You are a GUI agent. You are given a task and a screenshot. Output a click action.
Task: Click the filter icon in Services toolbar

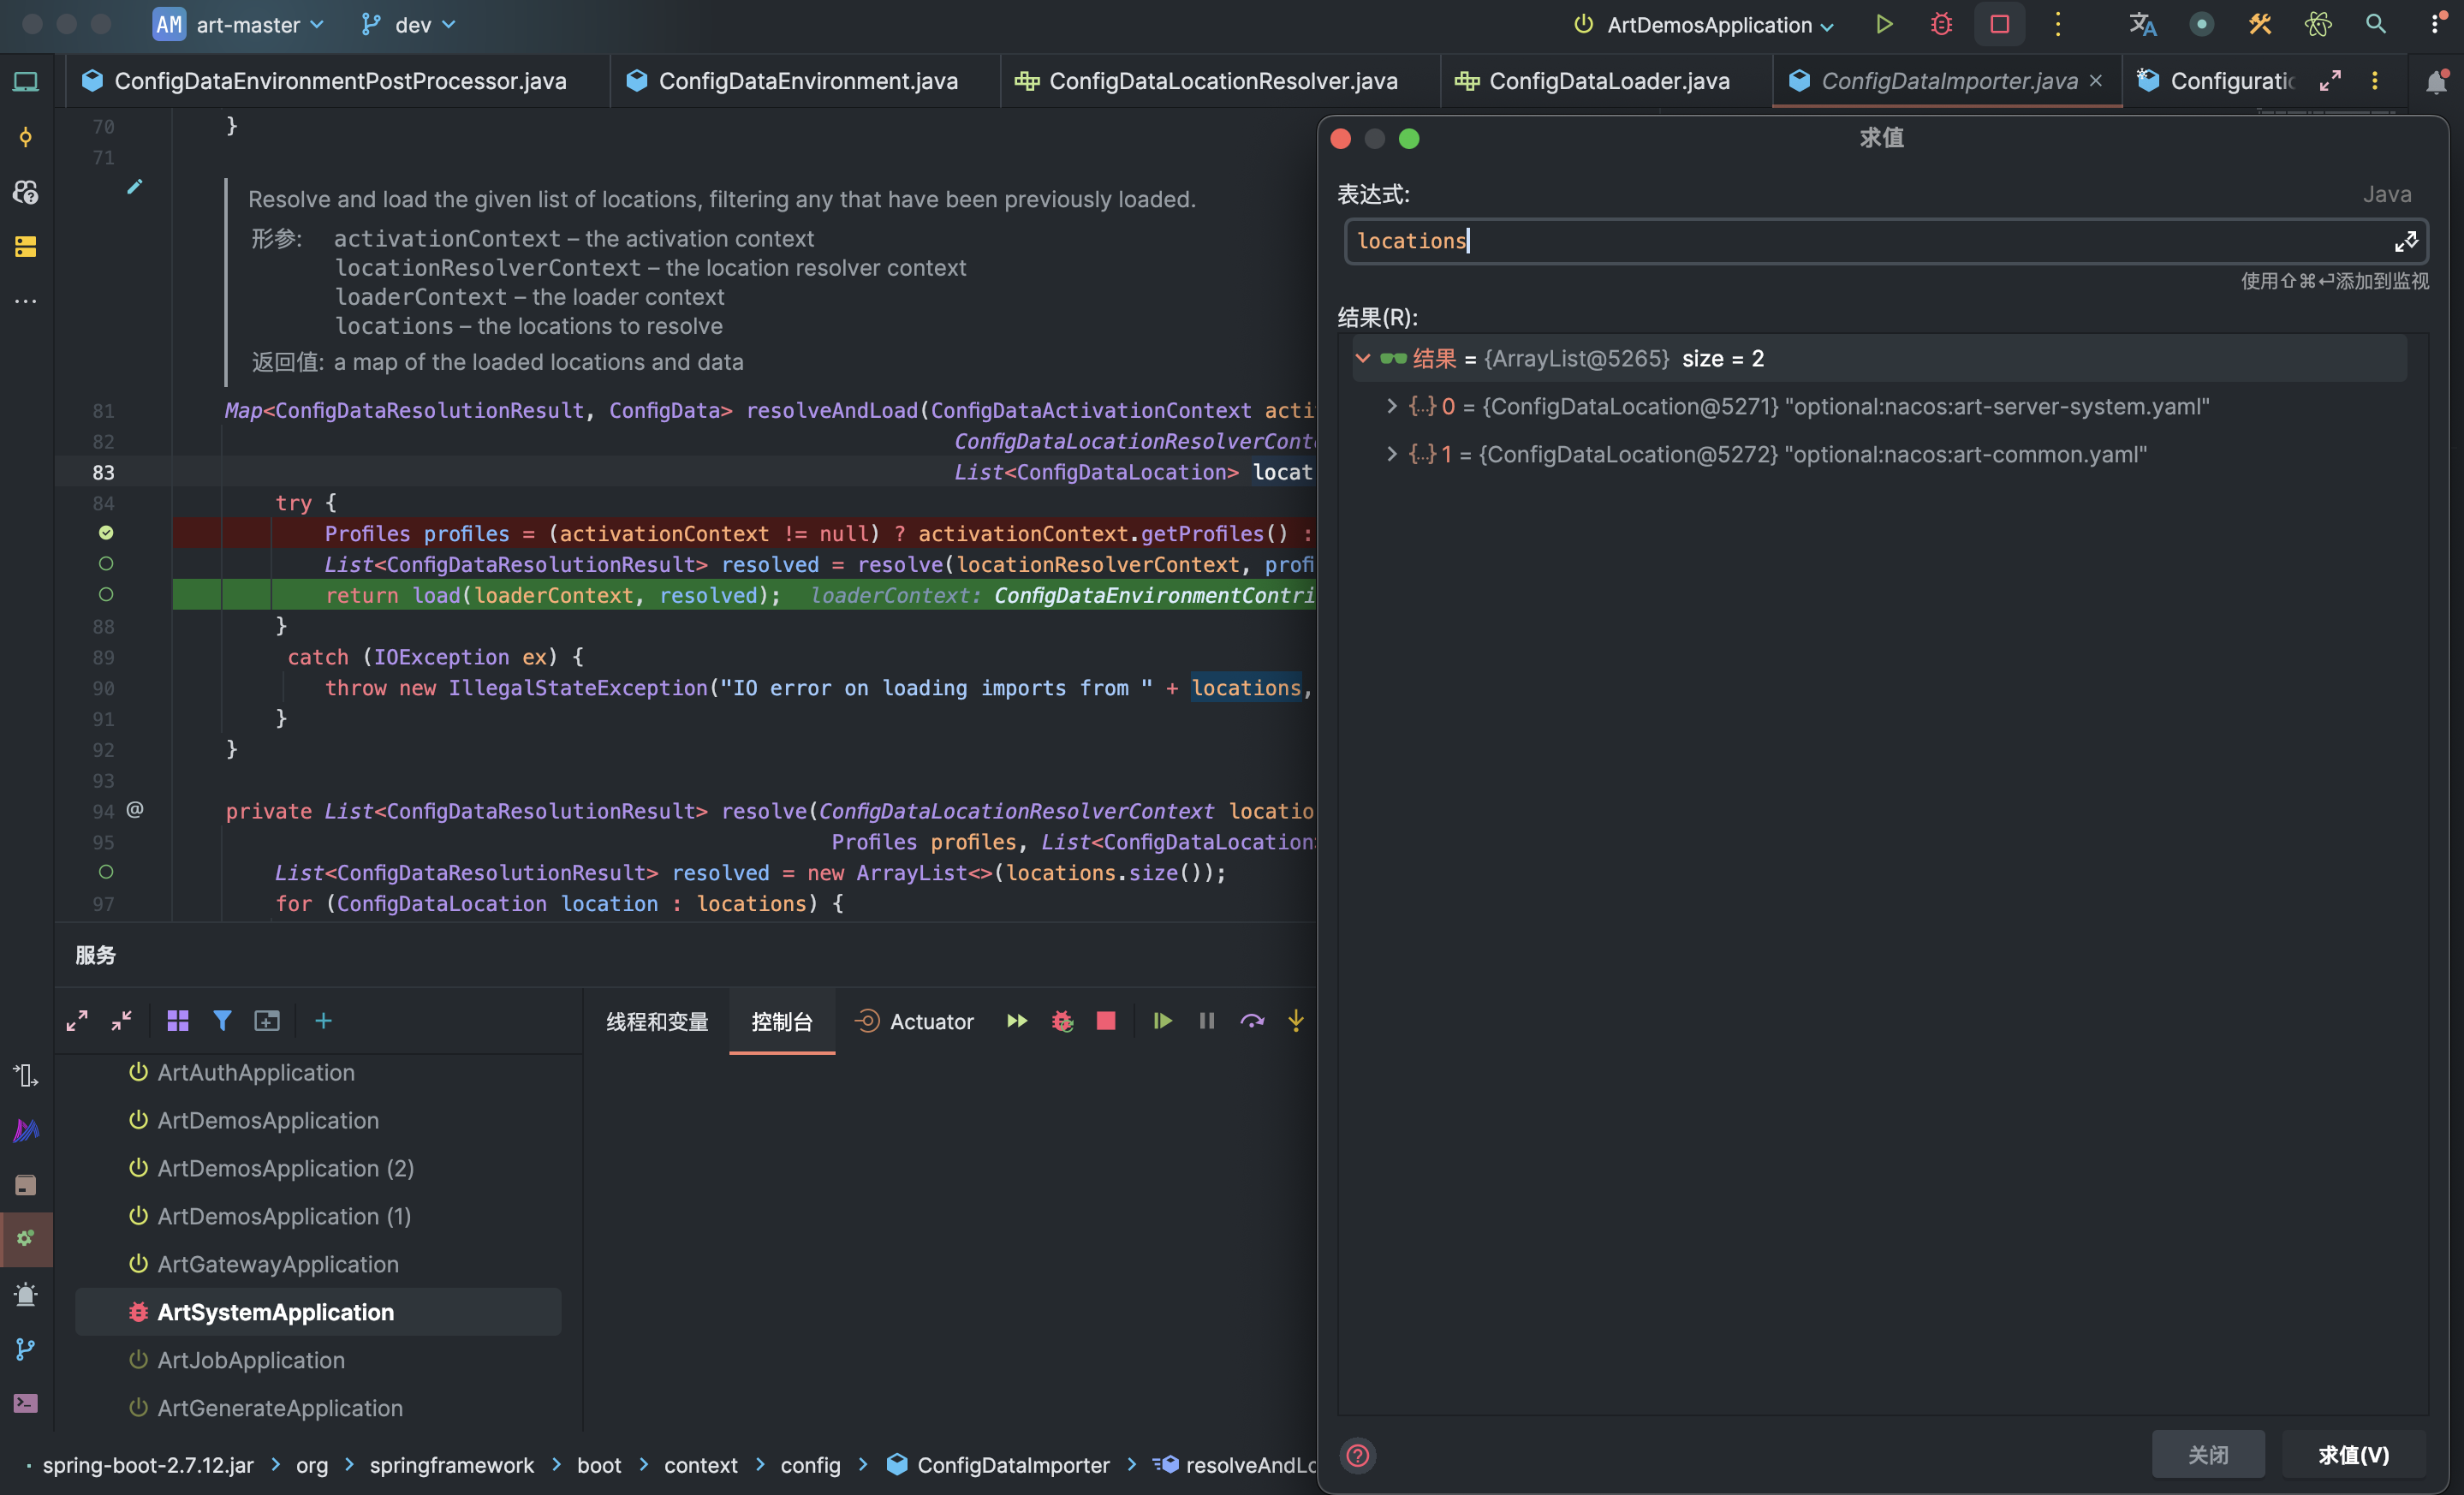point(222,1021)
